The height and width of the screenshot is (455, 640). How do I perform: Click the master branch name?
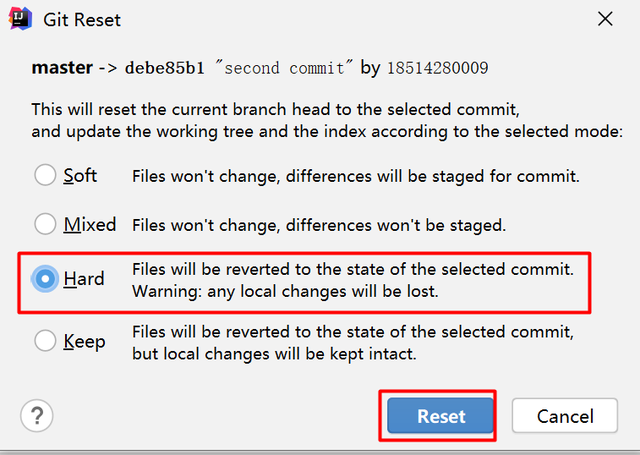click(x=62, y=68)
